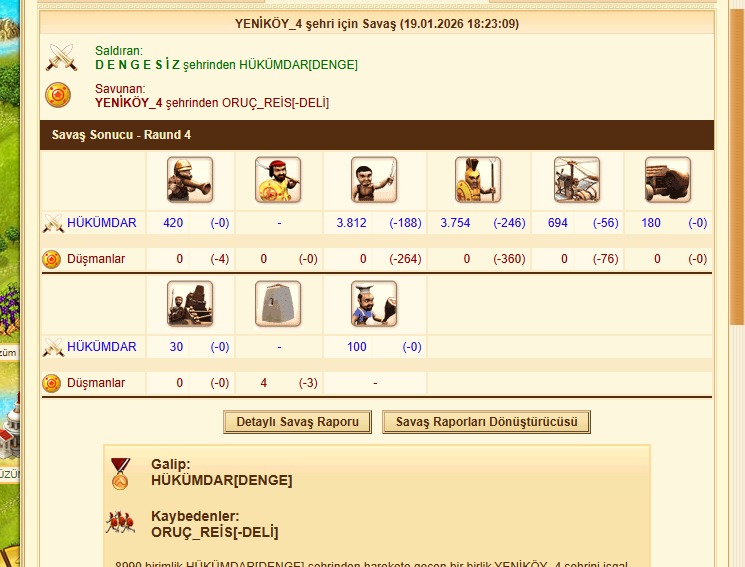Click HÜKÜMDAR link in second unit table
The width and height of the screenshot is (745, 567).
(x=102, y=346)
